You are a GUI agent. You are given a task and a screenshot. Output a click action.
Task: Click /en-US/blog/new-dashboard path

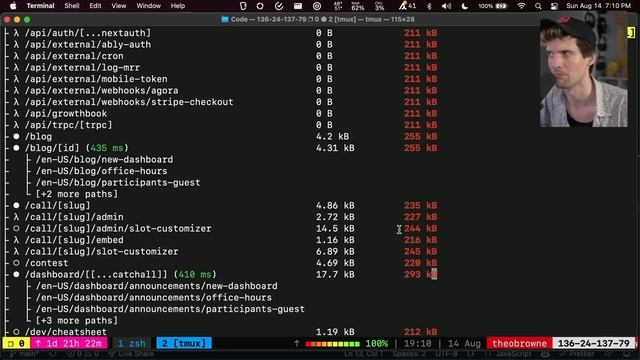104,159
